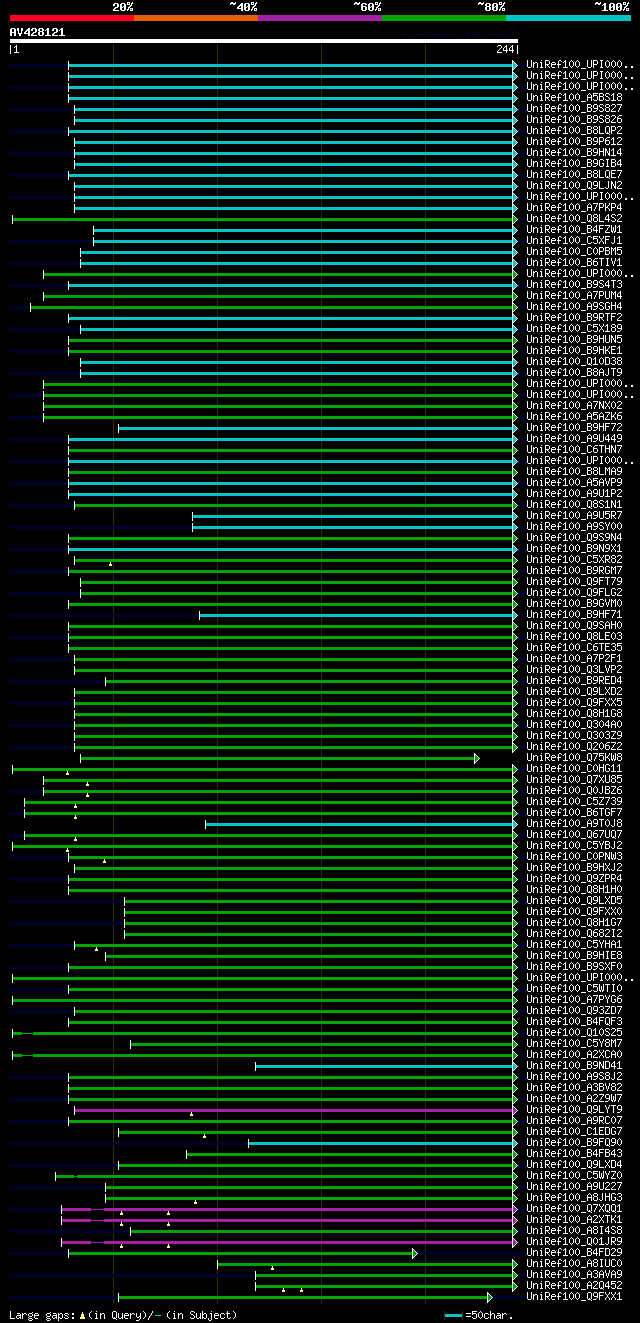Click the white query sequence bar
The image size is (640, 1323).
tap(264, 41)
